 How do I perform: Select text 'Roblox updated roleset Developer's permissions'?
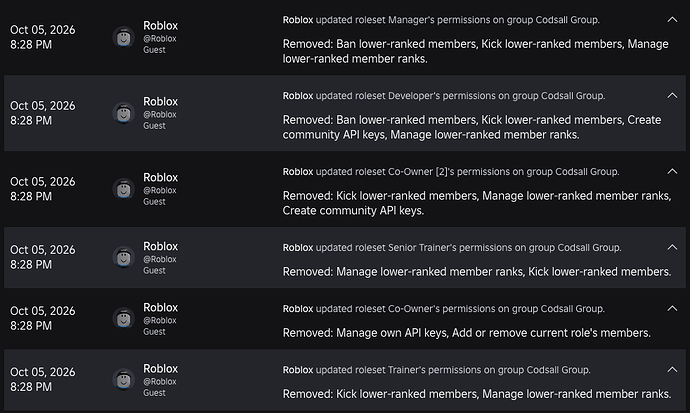[389, 95]
